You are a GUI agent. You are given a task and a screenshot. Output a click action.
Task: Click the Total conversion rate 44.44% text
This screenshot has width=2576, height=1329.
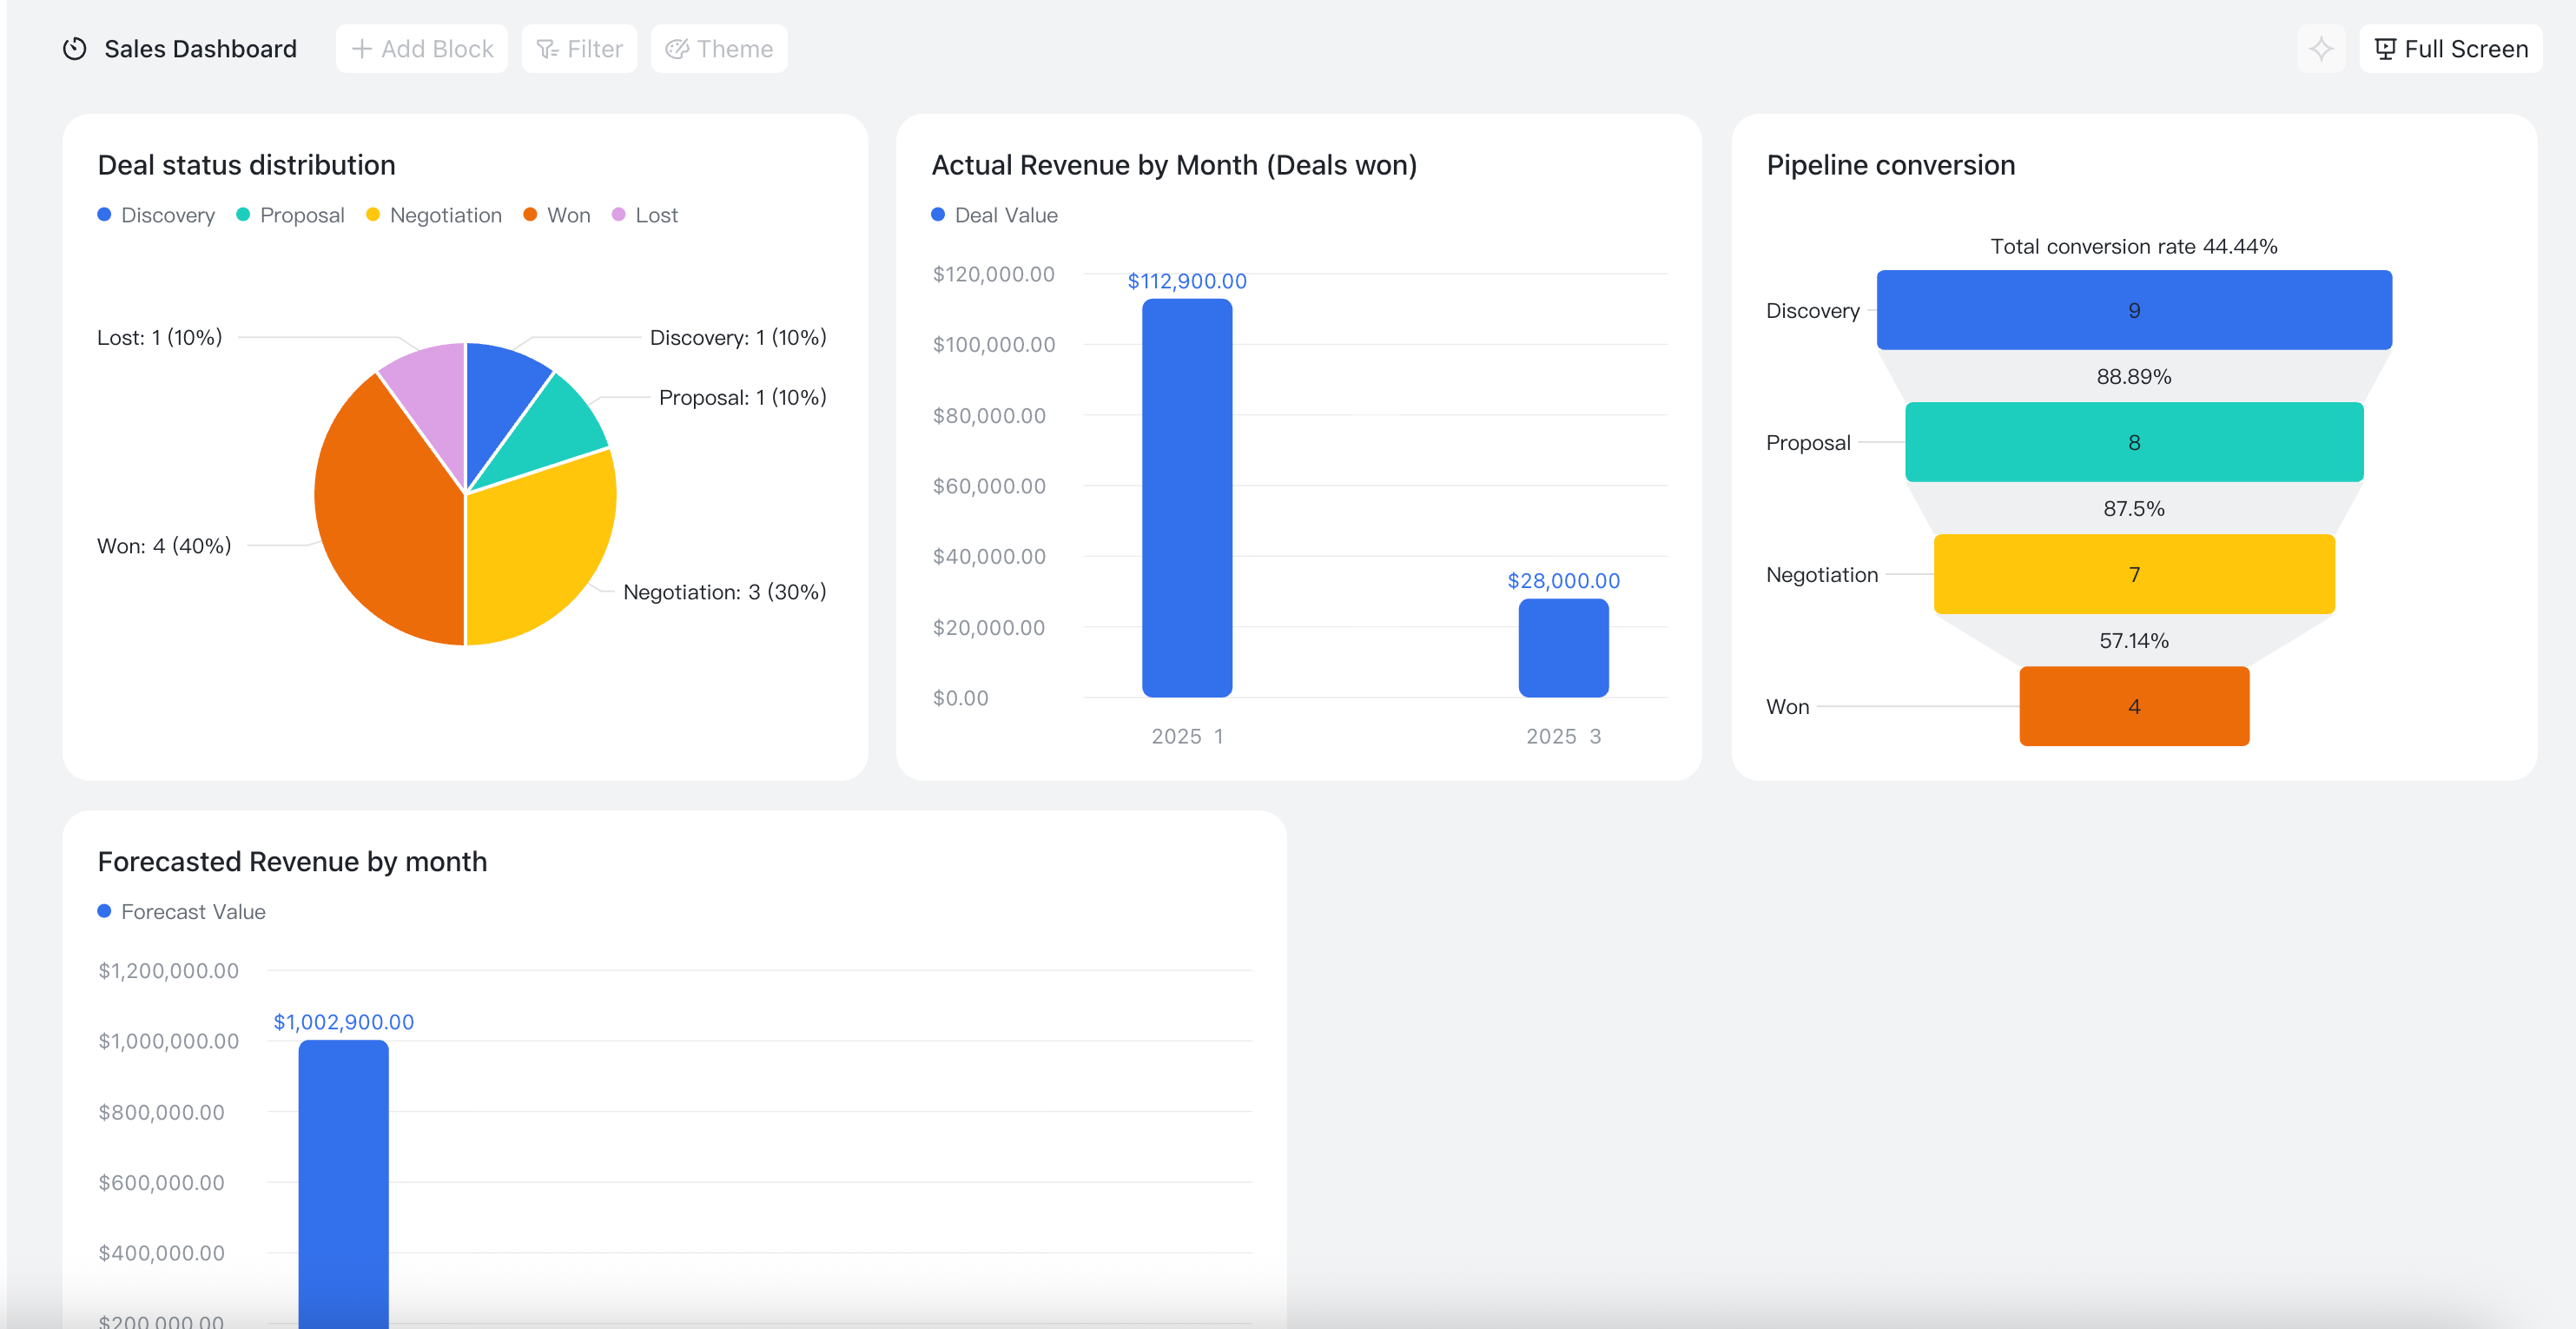click(2134, 246)
